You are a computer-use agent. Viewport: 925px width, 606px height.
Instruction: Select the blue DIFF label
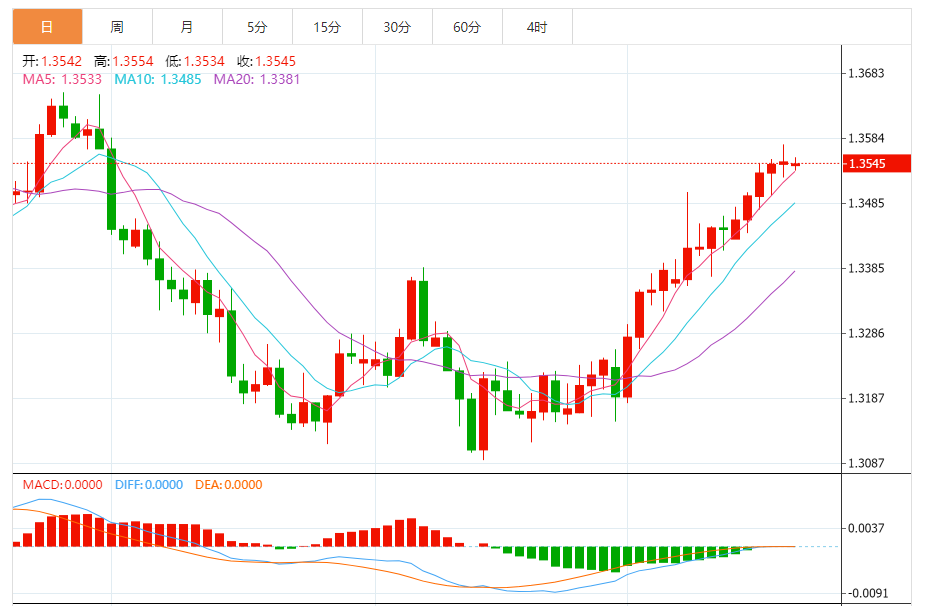coord(147,485)
